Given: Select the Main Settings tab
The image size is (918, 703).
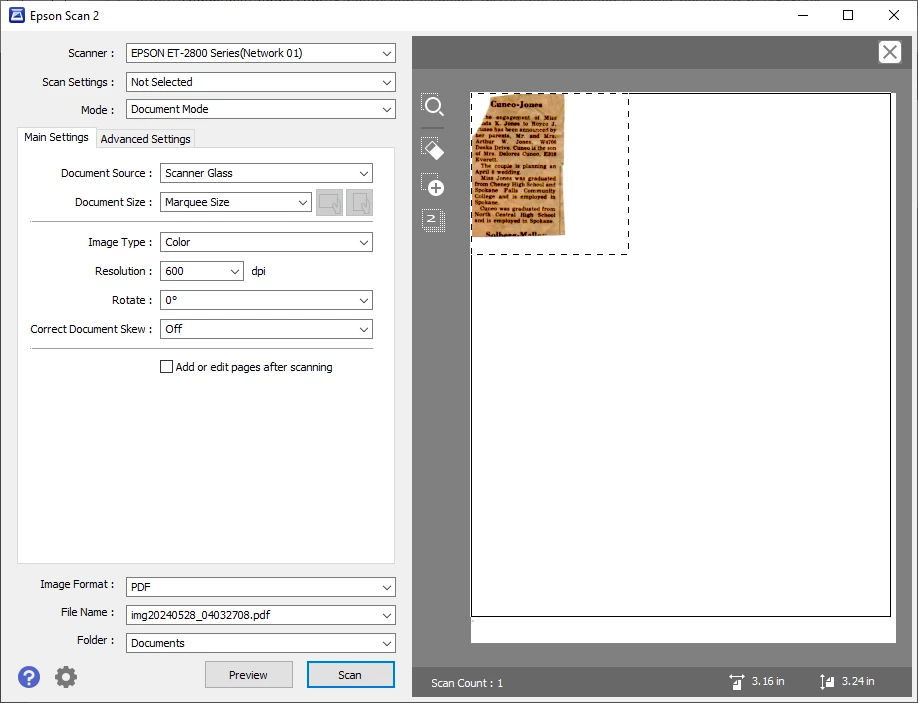Looking at the screenshot, I should 56,137.
